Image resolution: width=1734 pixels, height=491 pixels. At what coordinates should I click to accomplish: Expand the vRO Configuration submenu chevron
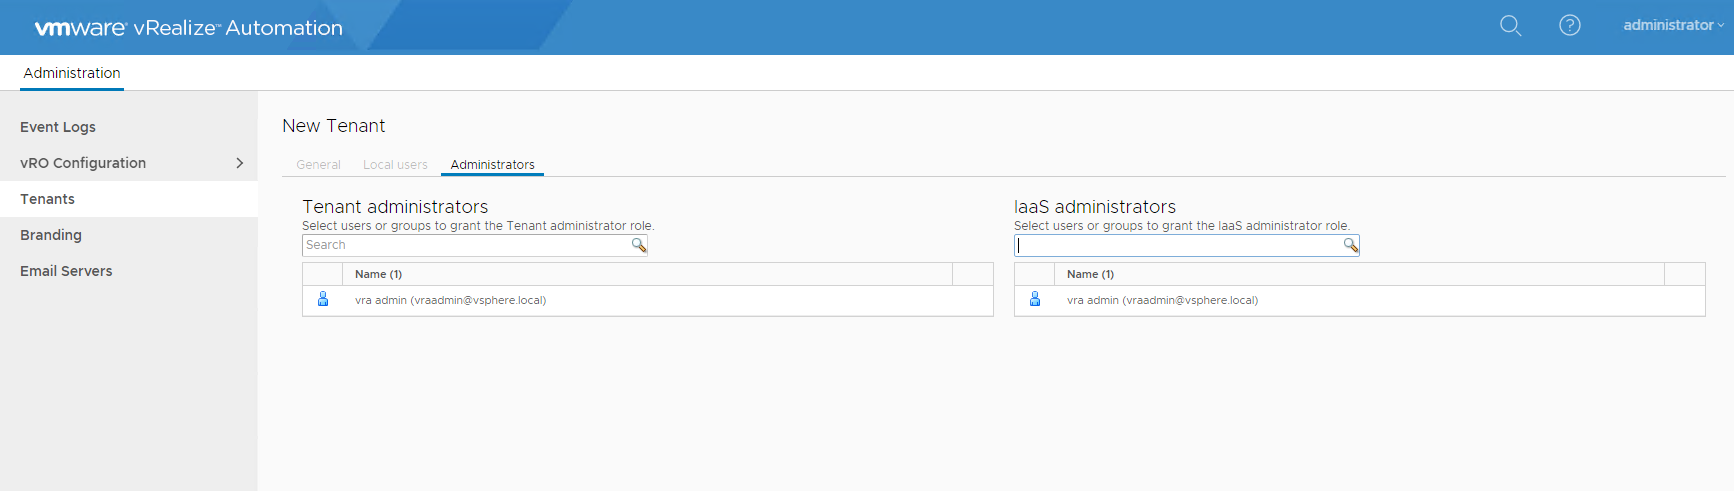pyautogui.click(x=239, y=163)
